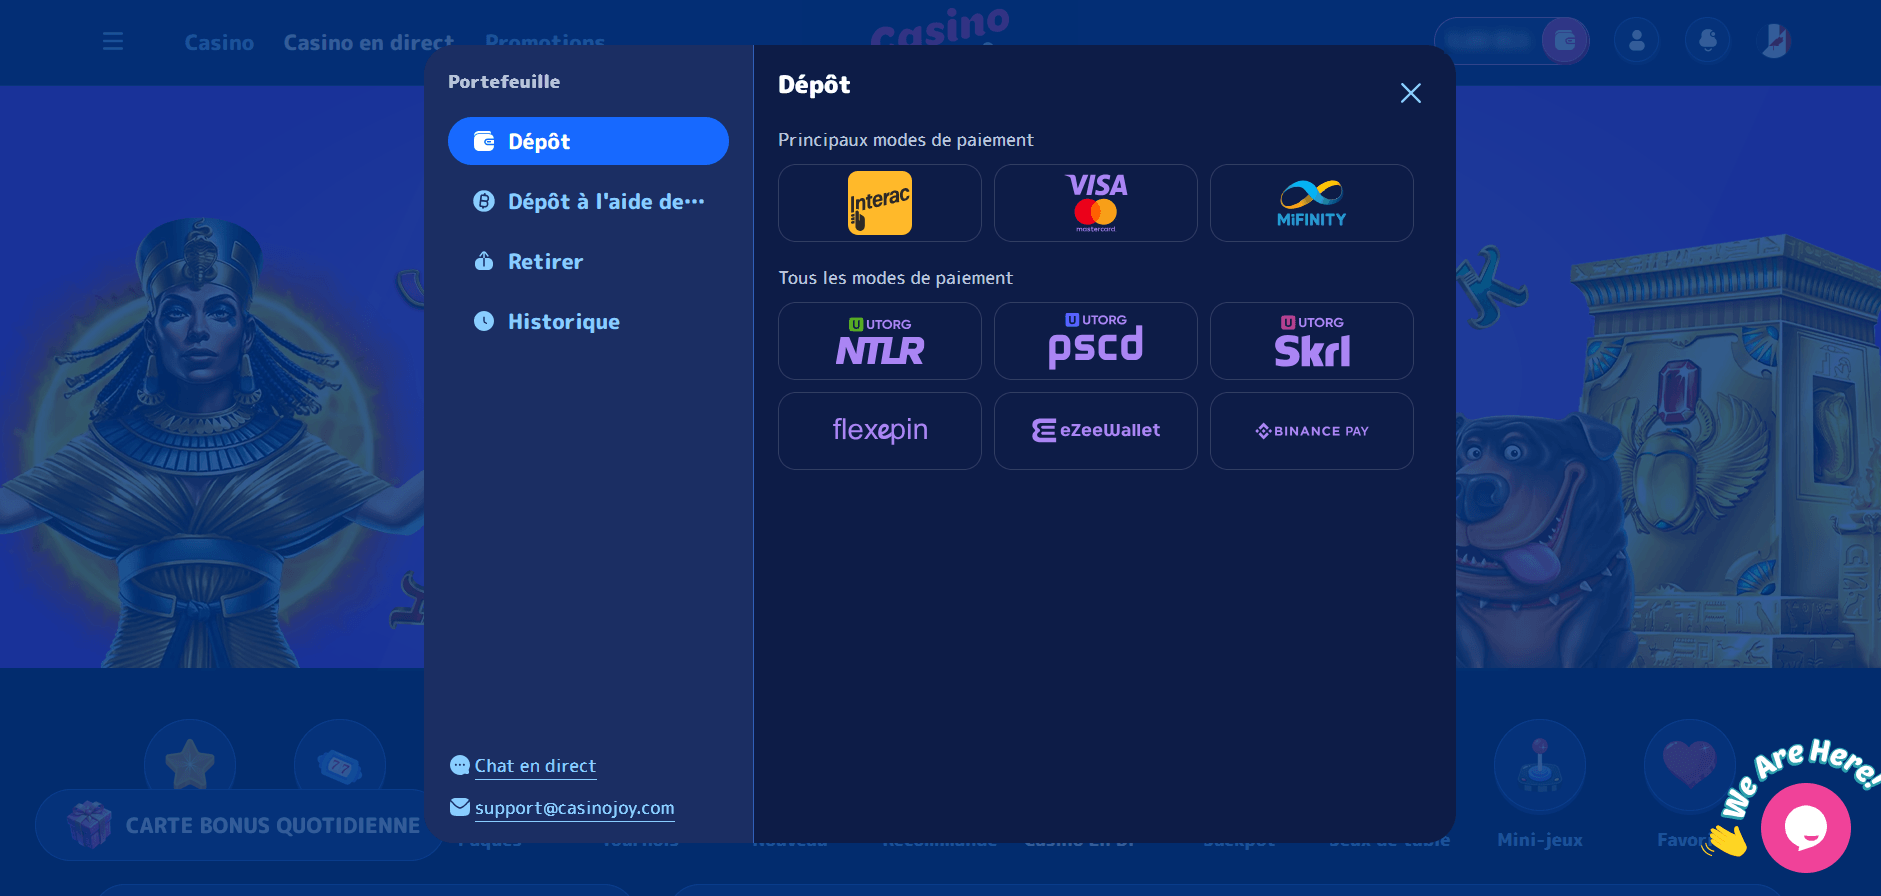
Task: Open notifications bell in header
Action: (x=1708, y=41)
